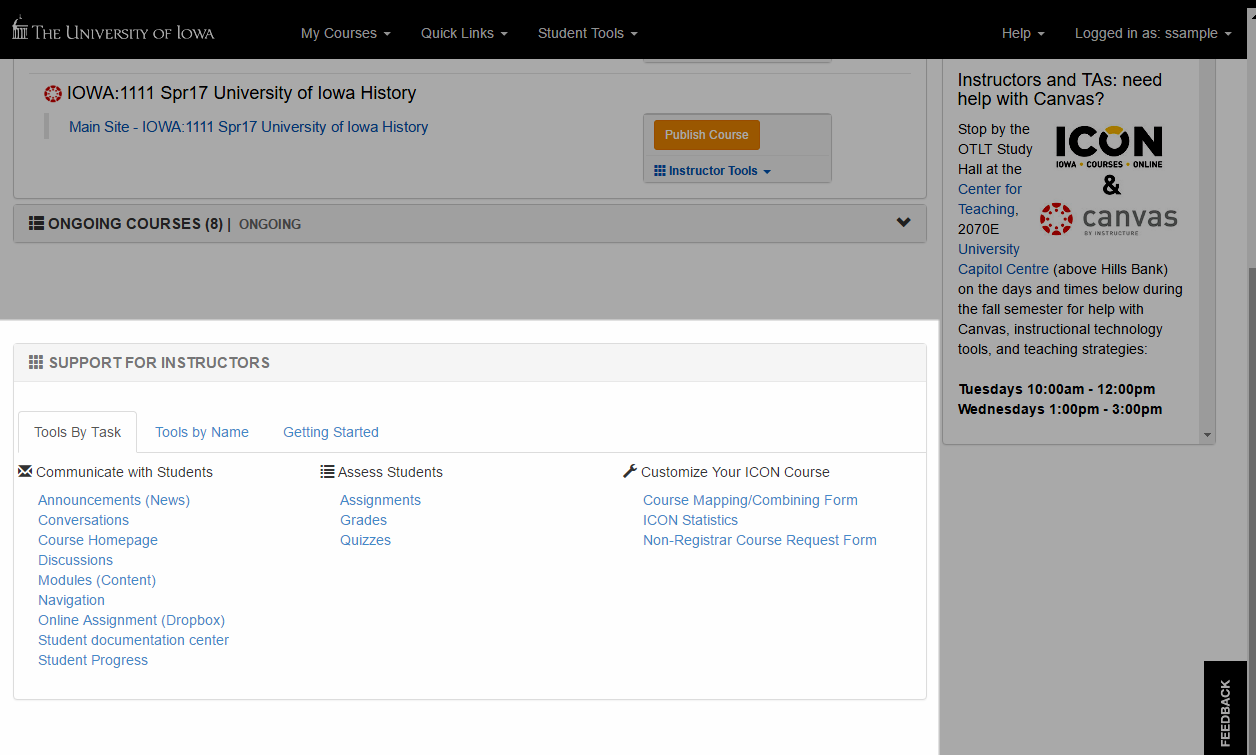This screenshot has height=755, width=1256.
Task: Click the envelope icon for Communicate with Students
Action: click(x=25, y=471)
